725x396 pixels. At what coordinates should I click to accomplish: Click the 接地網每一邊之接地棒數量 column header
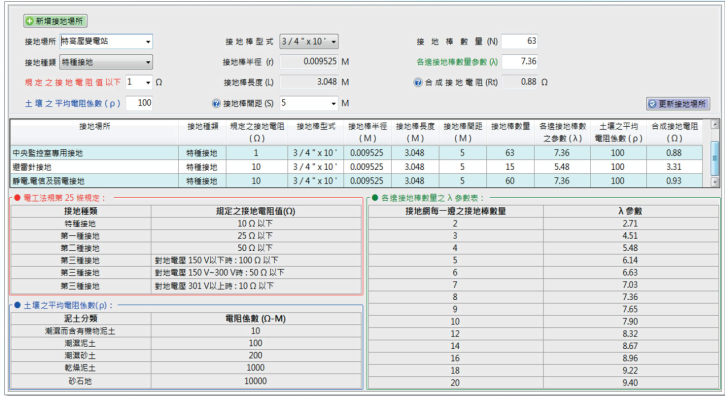455,211
